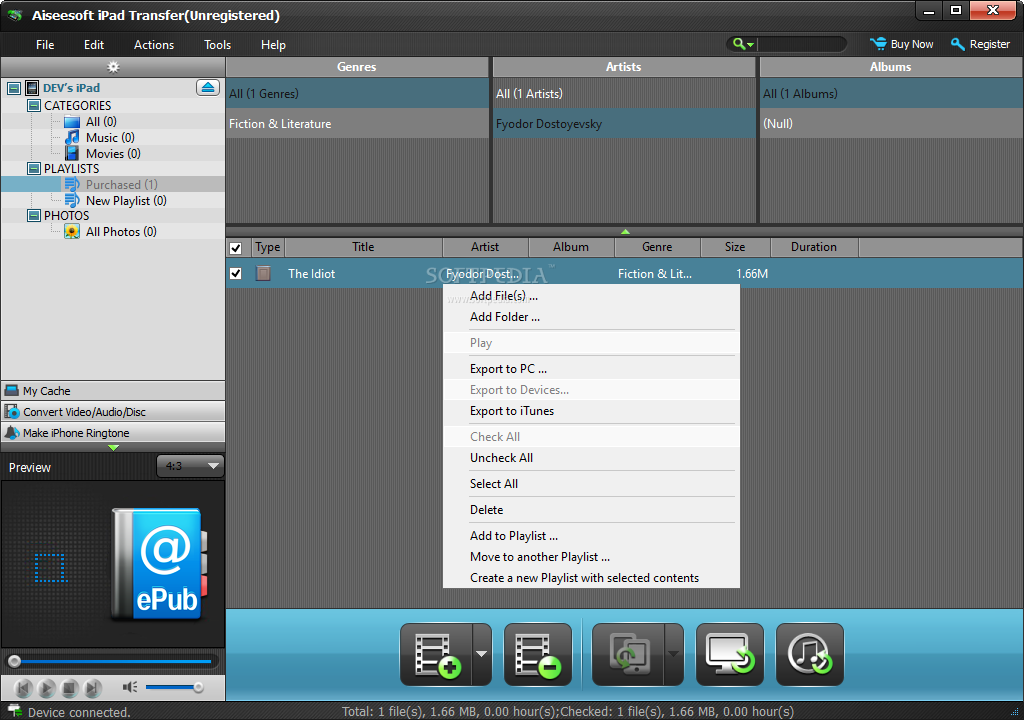
Task: Click the Remove File toolbar button
Action: point(537,655)
